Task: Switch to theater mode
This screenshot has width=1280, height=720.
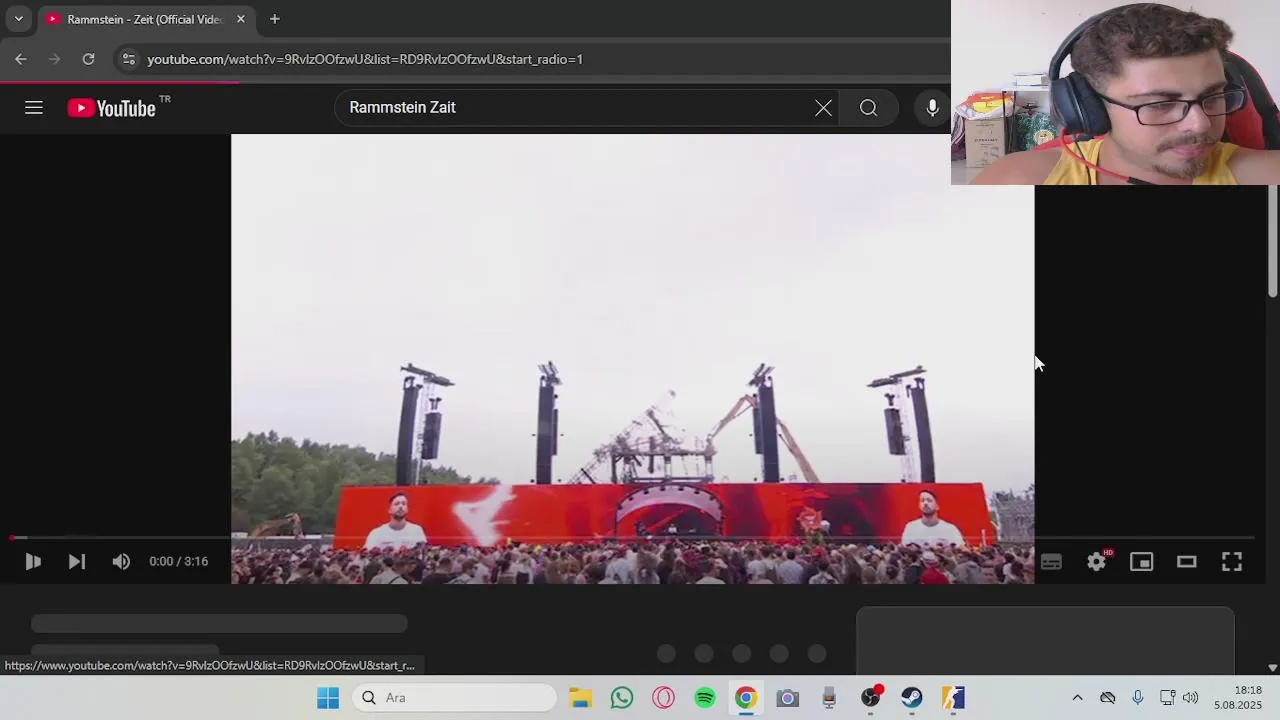Action: pyautogui.click(x=1187, y=562)
